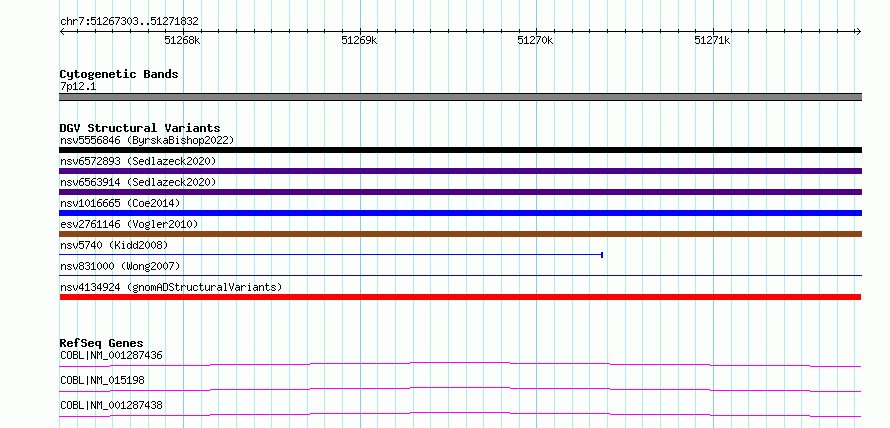Click the 51271k ruler tick label
Screen dimensions: 890x428
[712, 40]
